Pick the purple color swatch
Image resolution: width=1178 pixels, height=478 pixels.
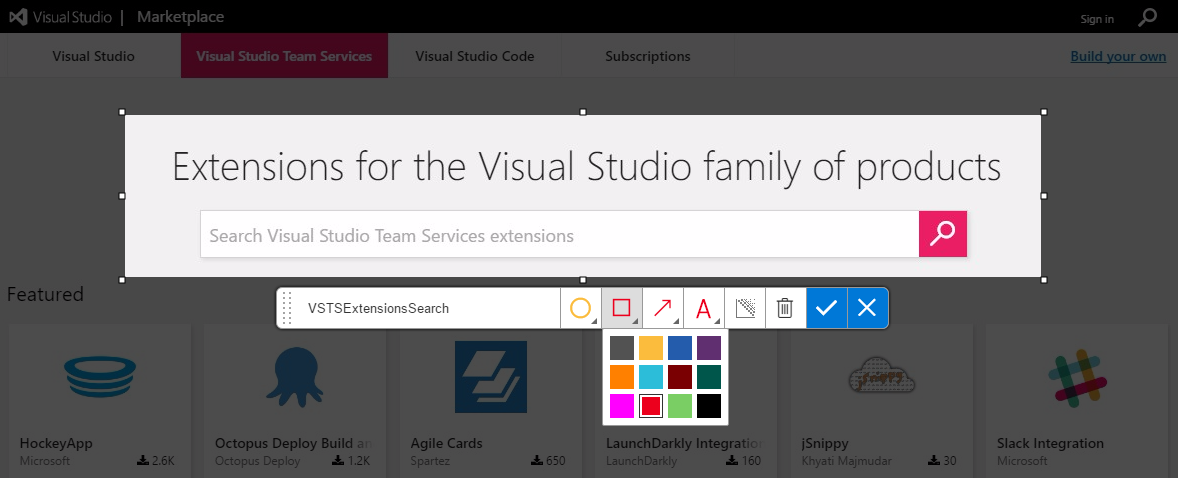pos(709,348)
